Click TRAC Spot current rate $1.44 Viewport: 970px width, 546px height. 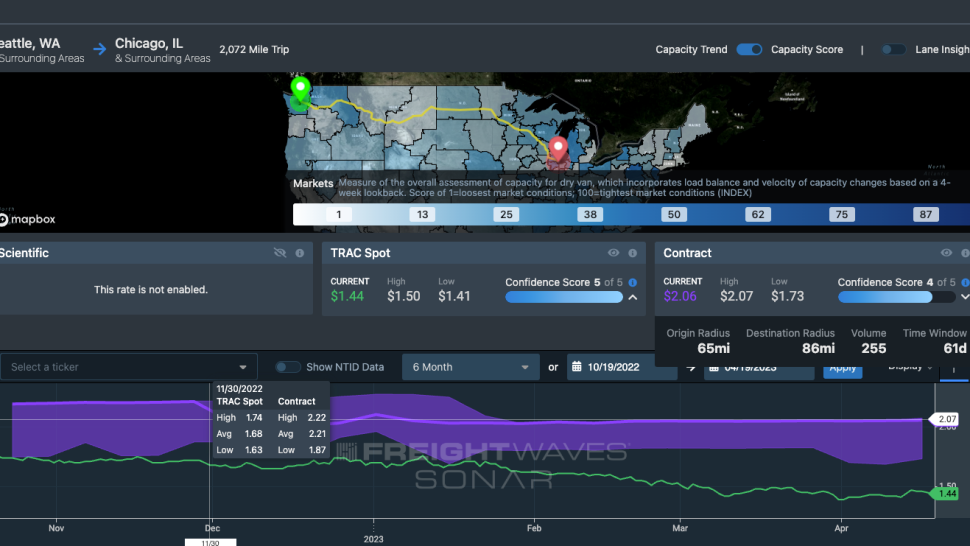pos(347,296)
